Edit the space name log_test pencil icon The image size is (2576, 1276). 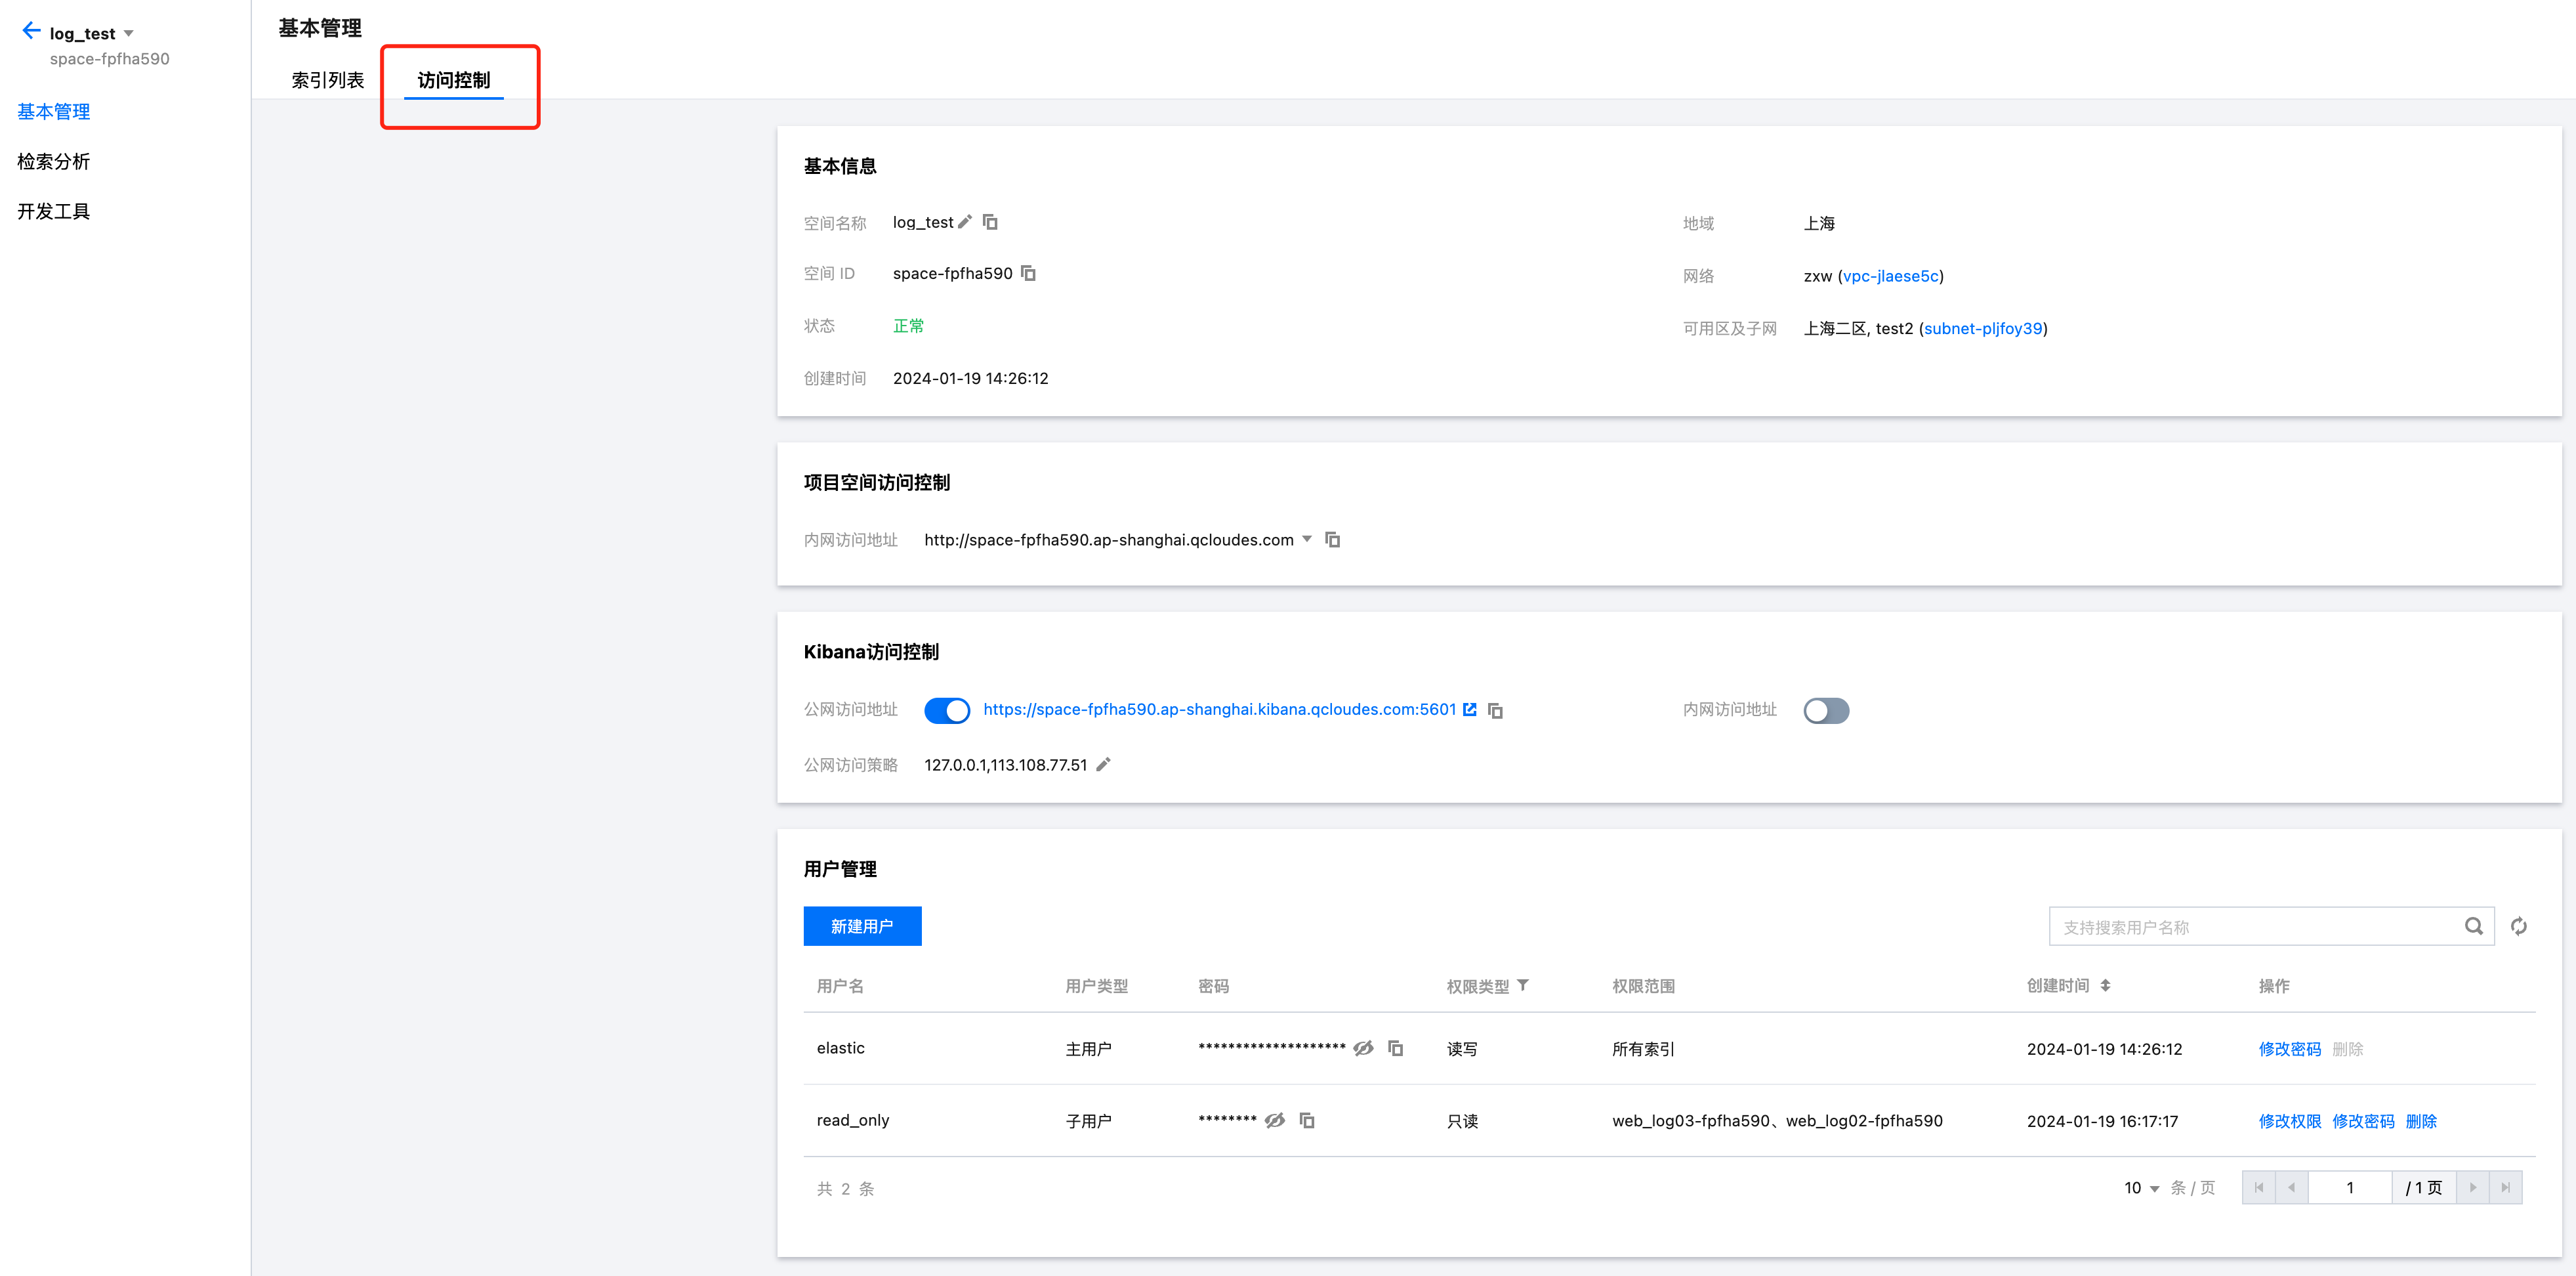click(965, 222)
